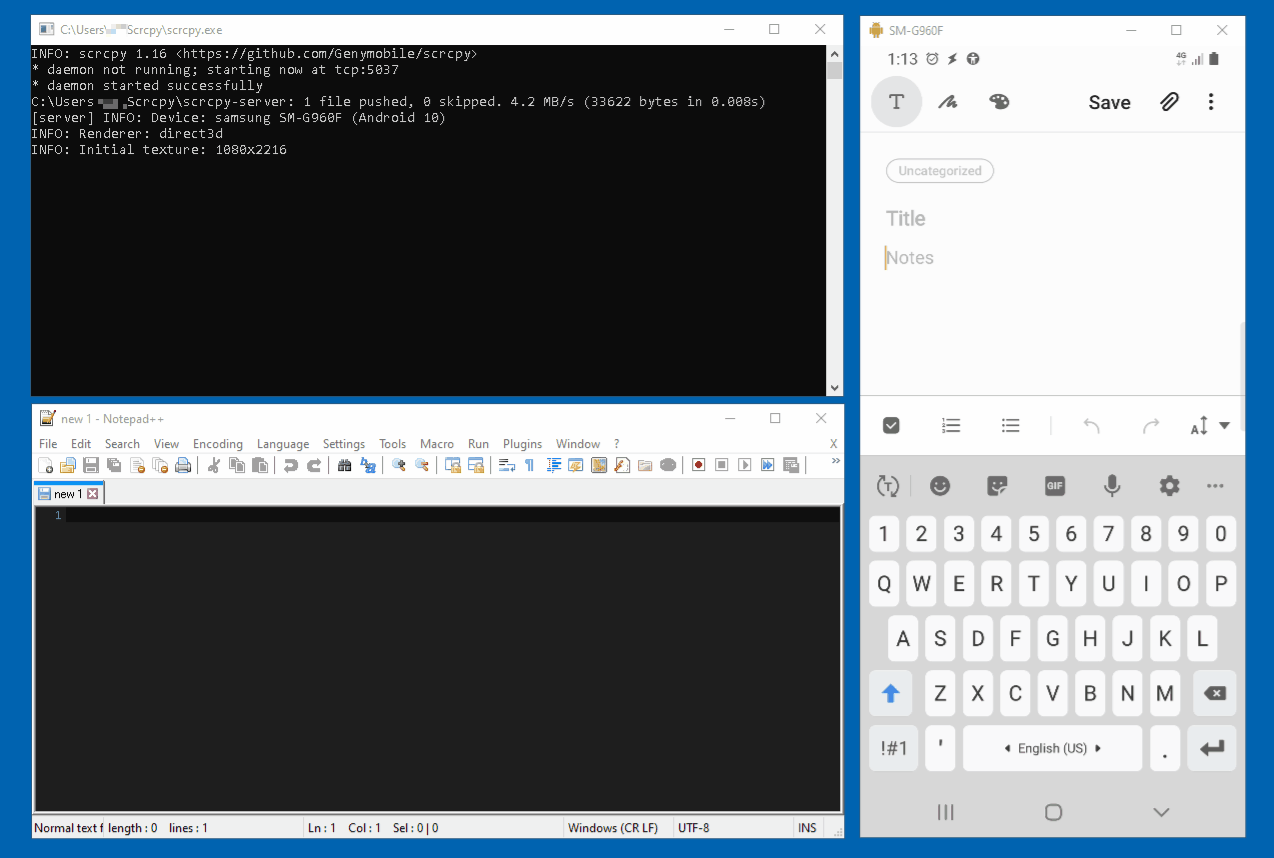The width and height of the screenshot is (1274, 858).
Task: Tap the Save button in the note
Action: point(1109,102)
